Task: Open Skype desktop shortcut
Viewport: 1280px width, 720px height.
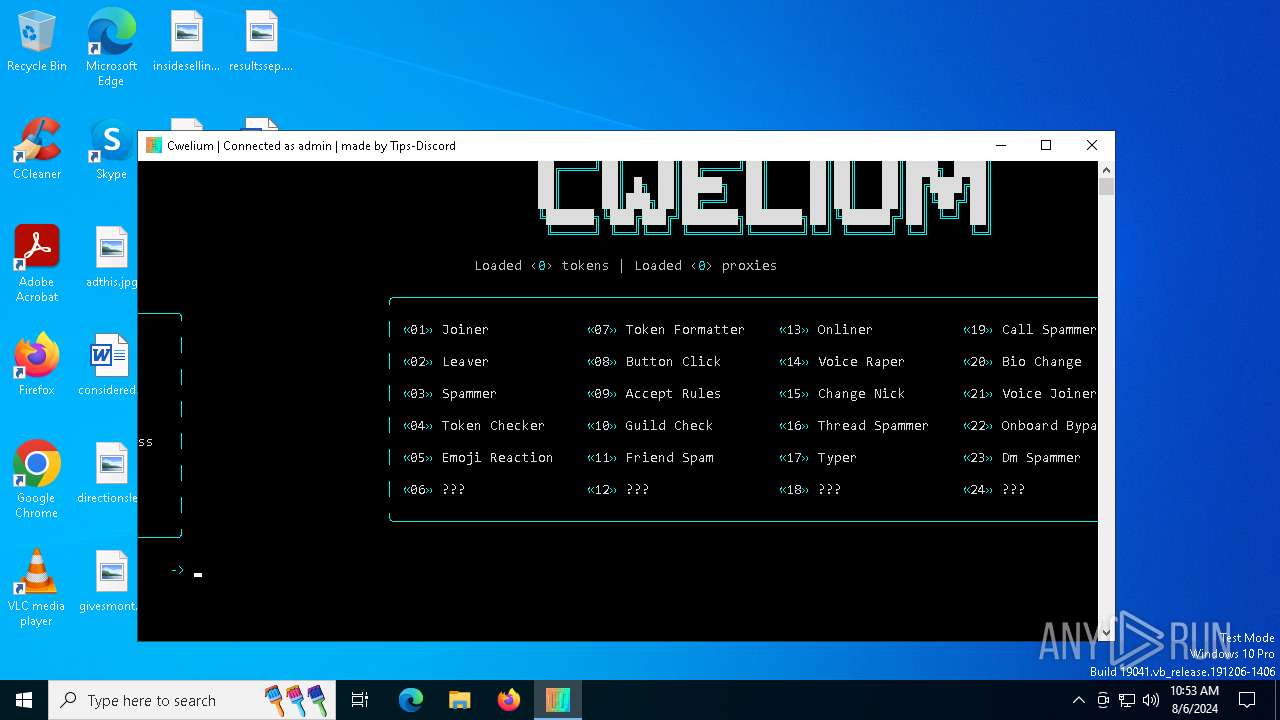Action: pos(111,150)
